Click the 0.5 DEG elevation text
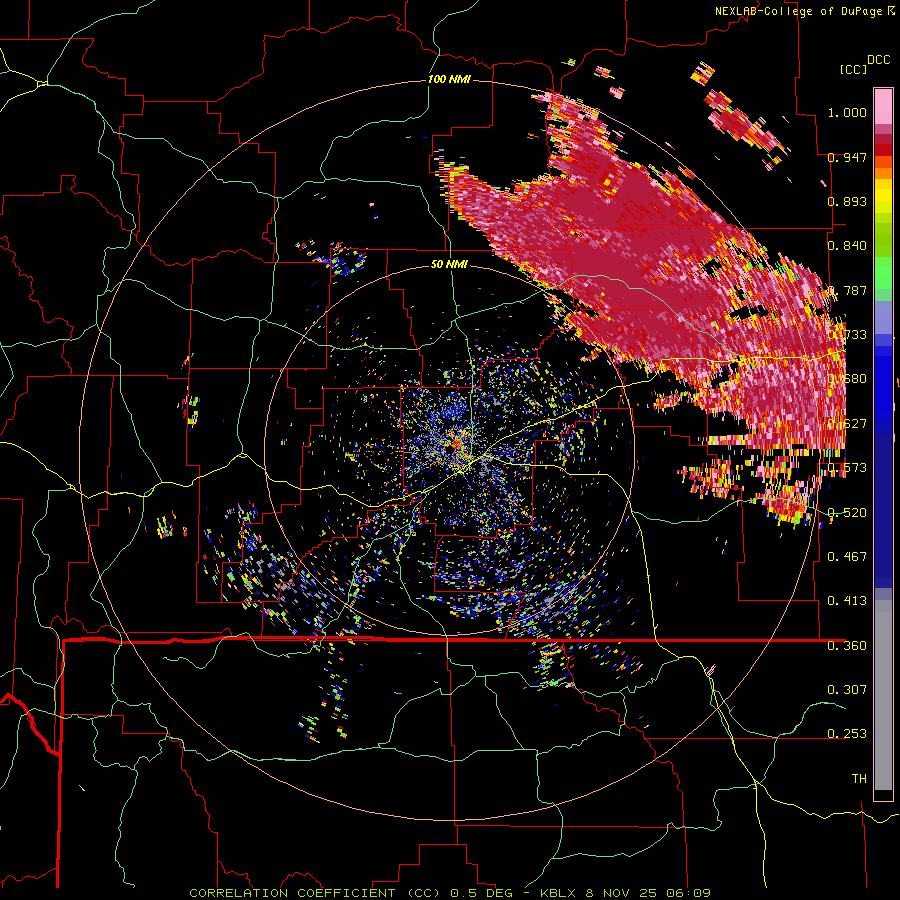Image resolution: width=900 pixels, height=900 pixels. [x=481, y=893]
